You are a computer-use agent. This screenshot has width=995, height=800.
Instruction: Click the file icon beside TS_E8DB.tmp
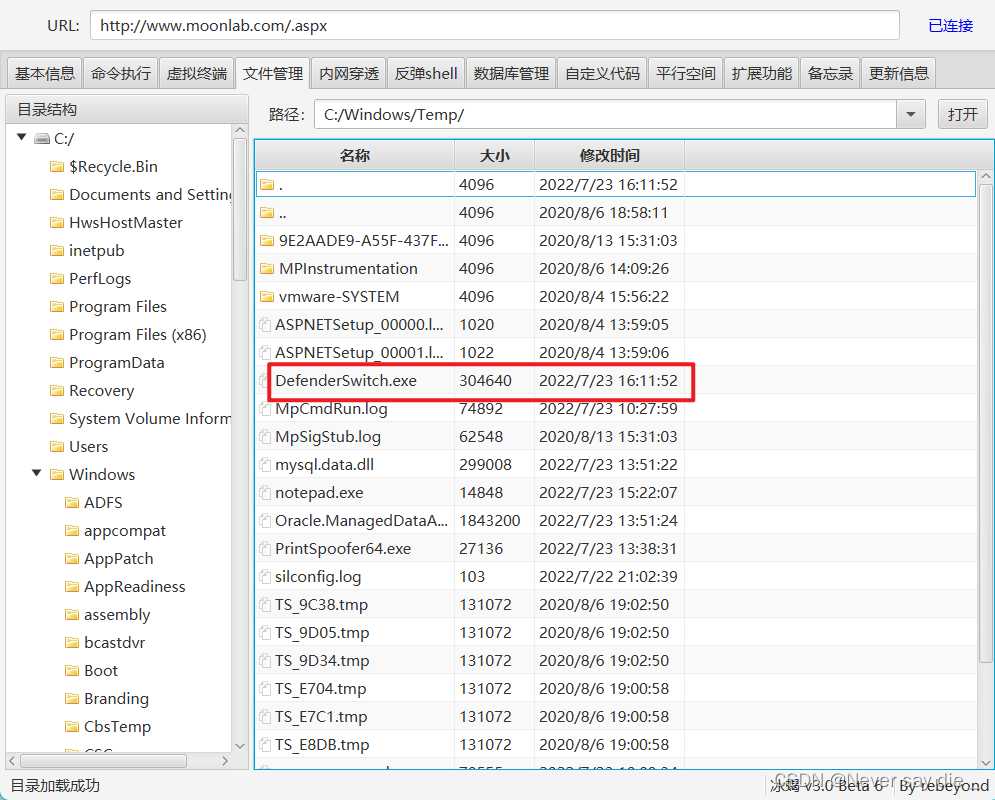[x=265, y=744]
